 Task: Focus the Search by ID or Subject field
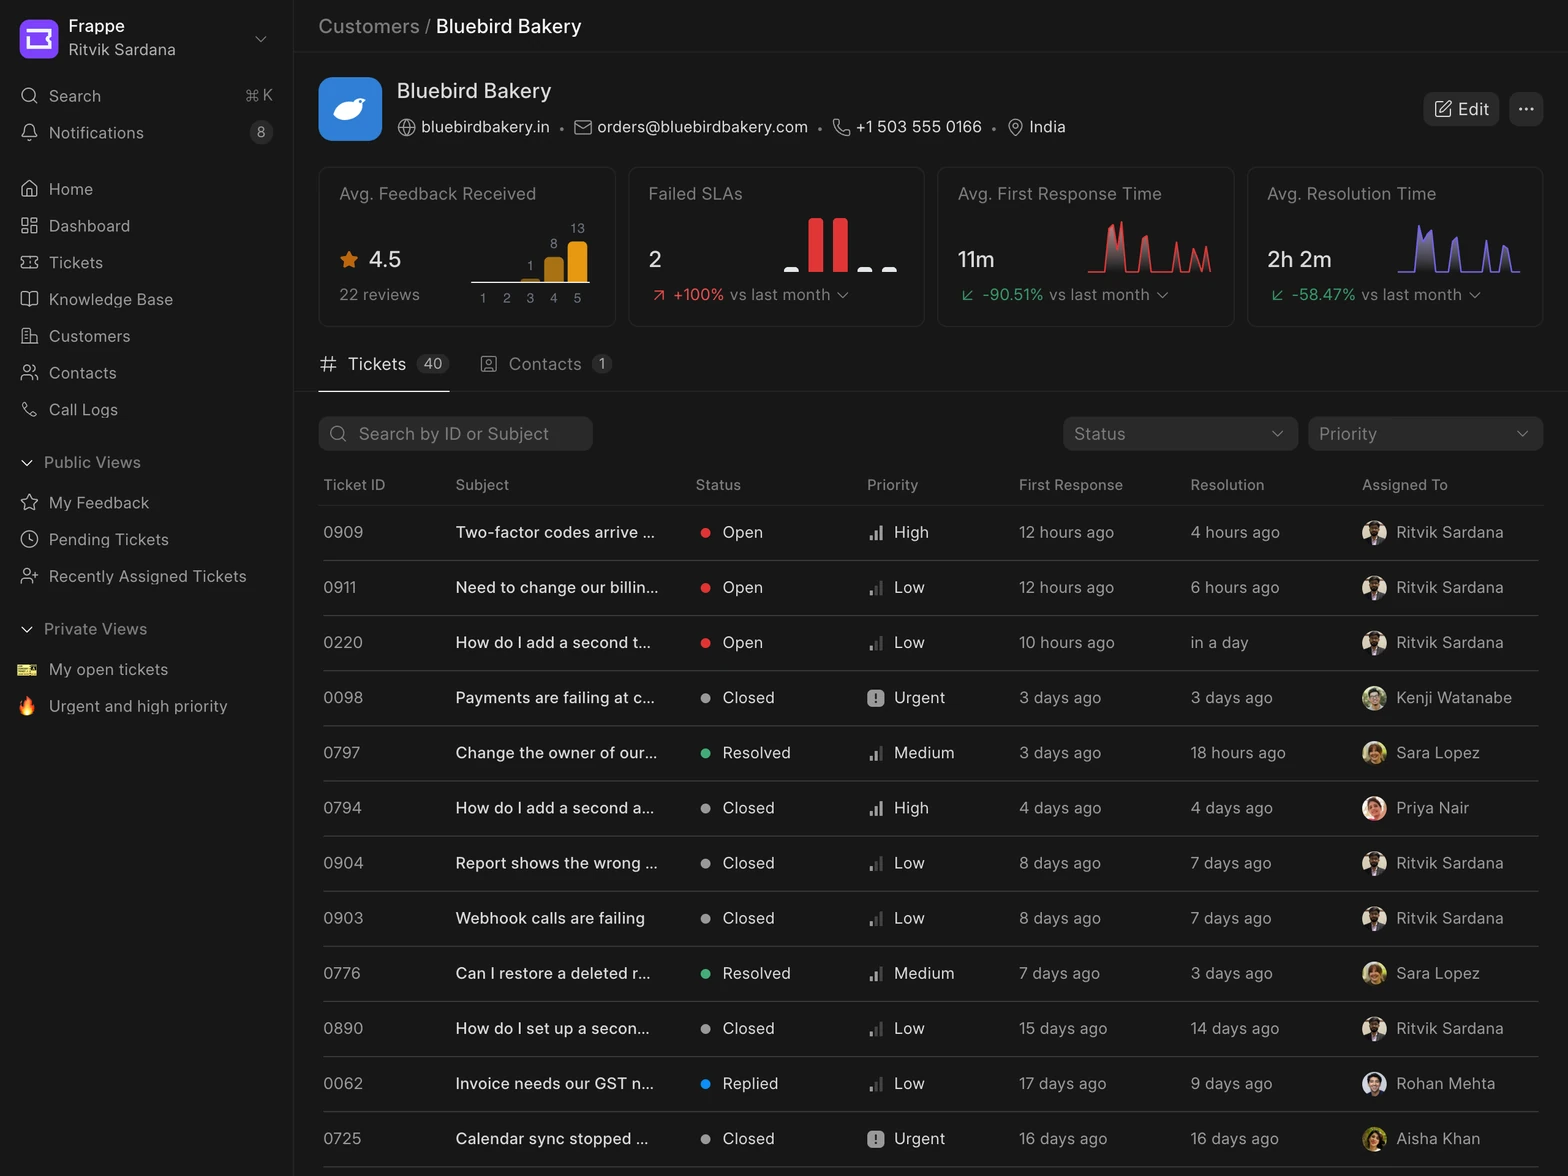pyautogui.click(x=455, y=434)
